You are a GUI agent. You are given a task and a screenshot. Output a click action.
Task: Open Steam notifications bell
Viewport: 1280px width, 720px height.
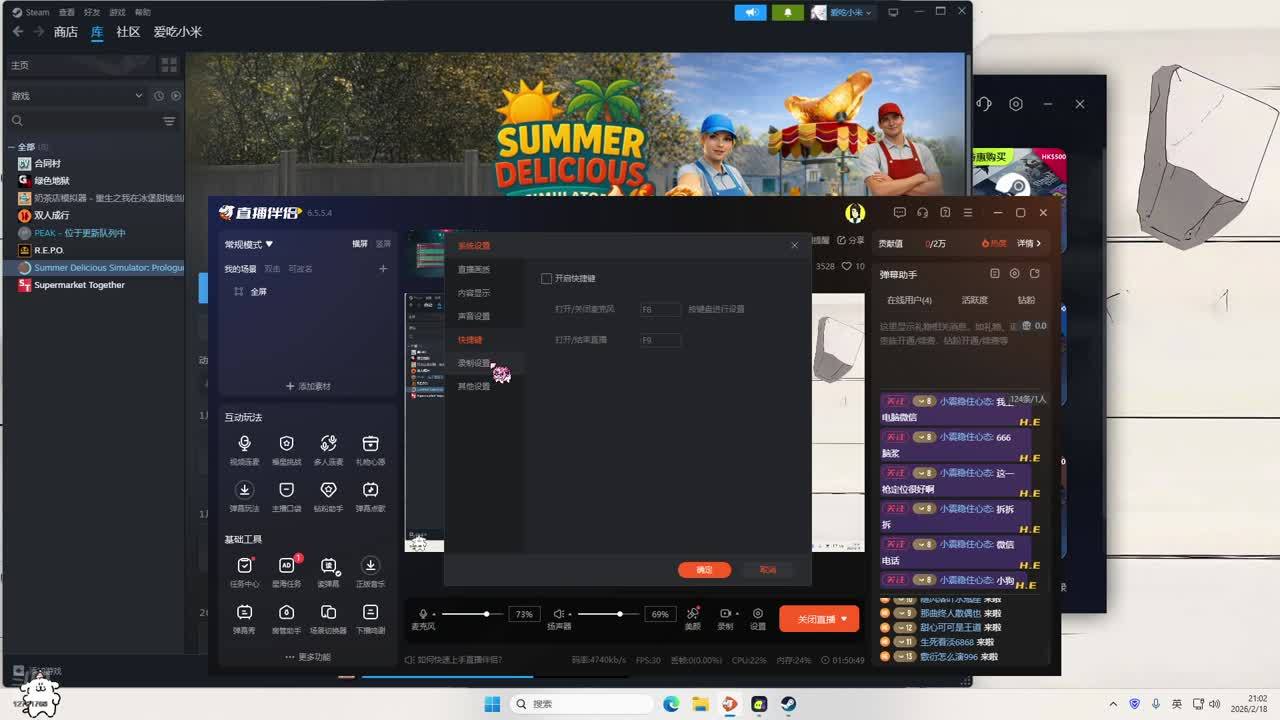tap(788, 12)
